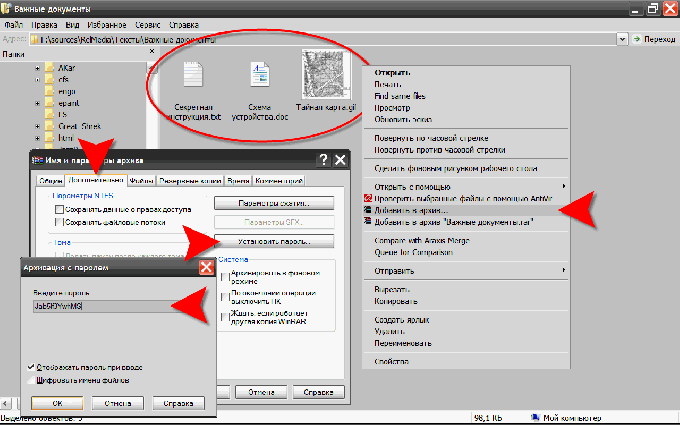The width and height of the screenshot is (680, 425).
Task: Click the Переход go button
Action: coord(654,39)
